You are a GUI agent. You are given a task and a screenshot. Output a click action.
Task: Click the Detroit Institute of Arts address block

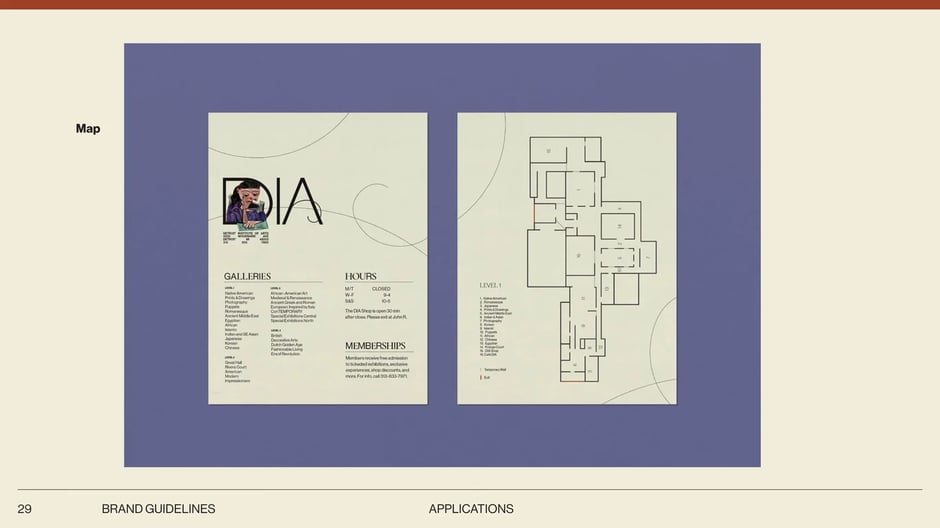click(246, 238)
